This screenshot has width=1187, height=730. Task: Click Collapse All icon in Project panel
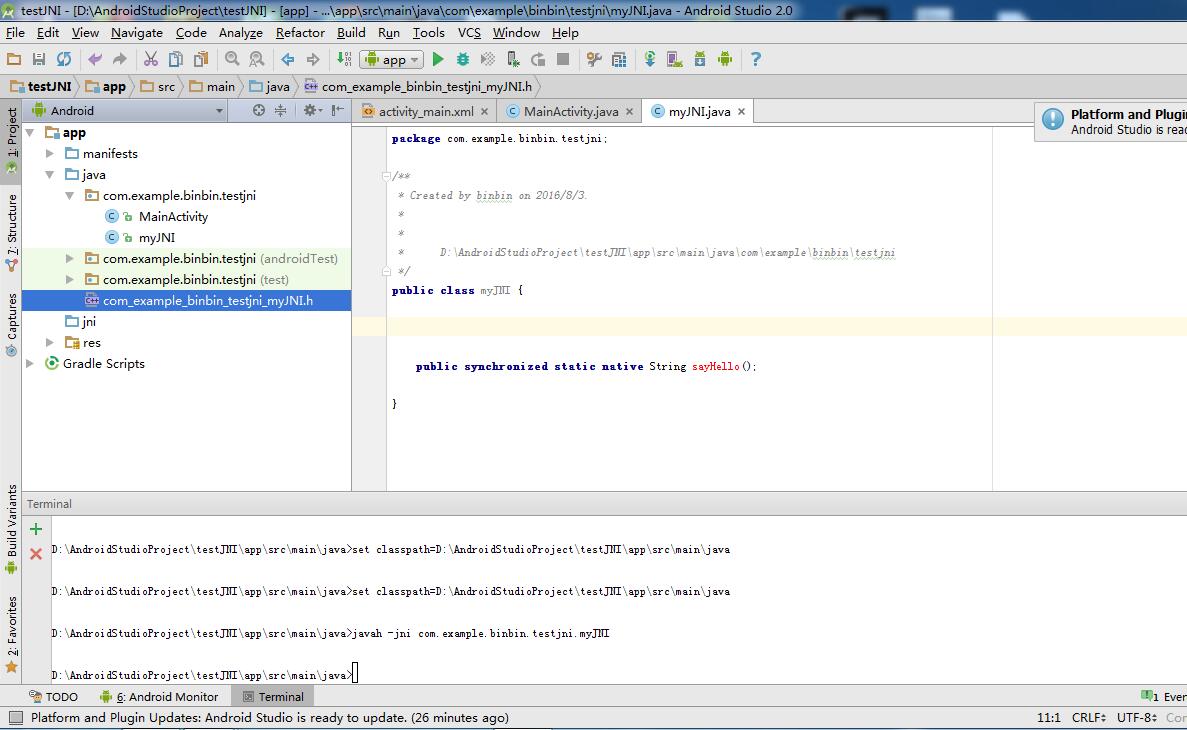click(280, 111)
